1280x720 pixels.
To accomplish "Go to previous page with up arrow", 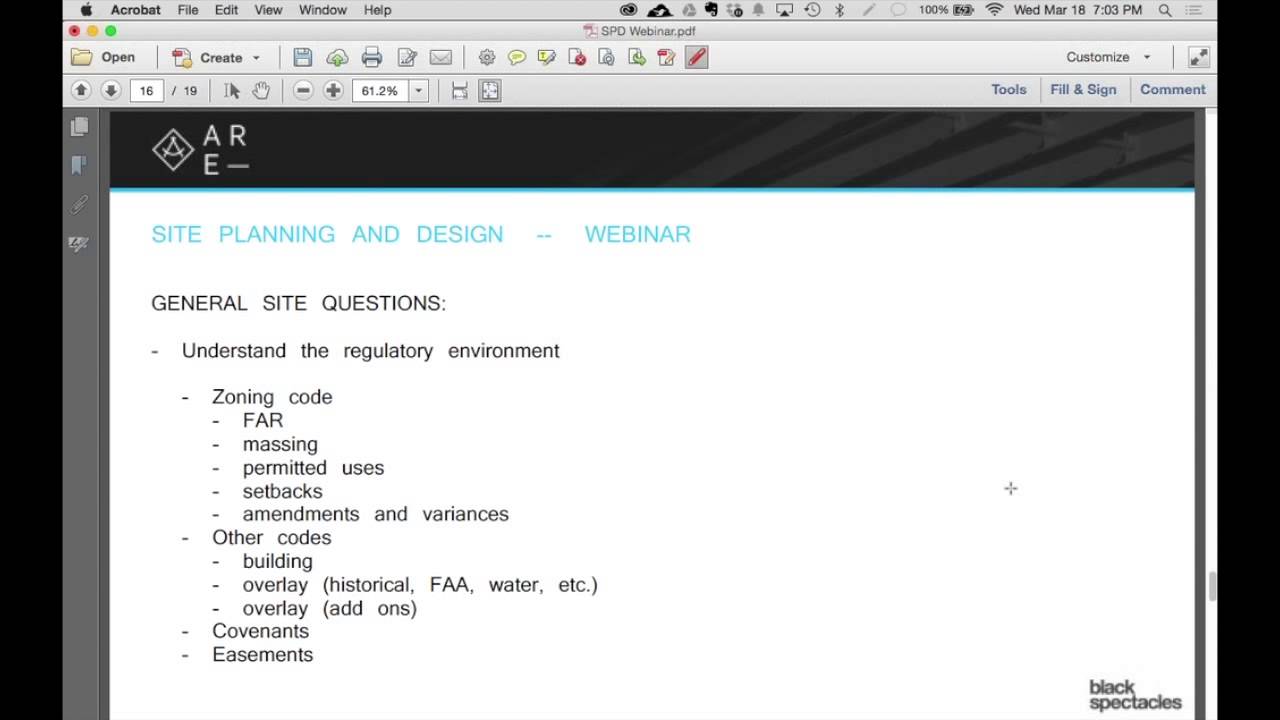I will [x=81, y=90].
